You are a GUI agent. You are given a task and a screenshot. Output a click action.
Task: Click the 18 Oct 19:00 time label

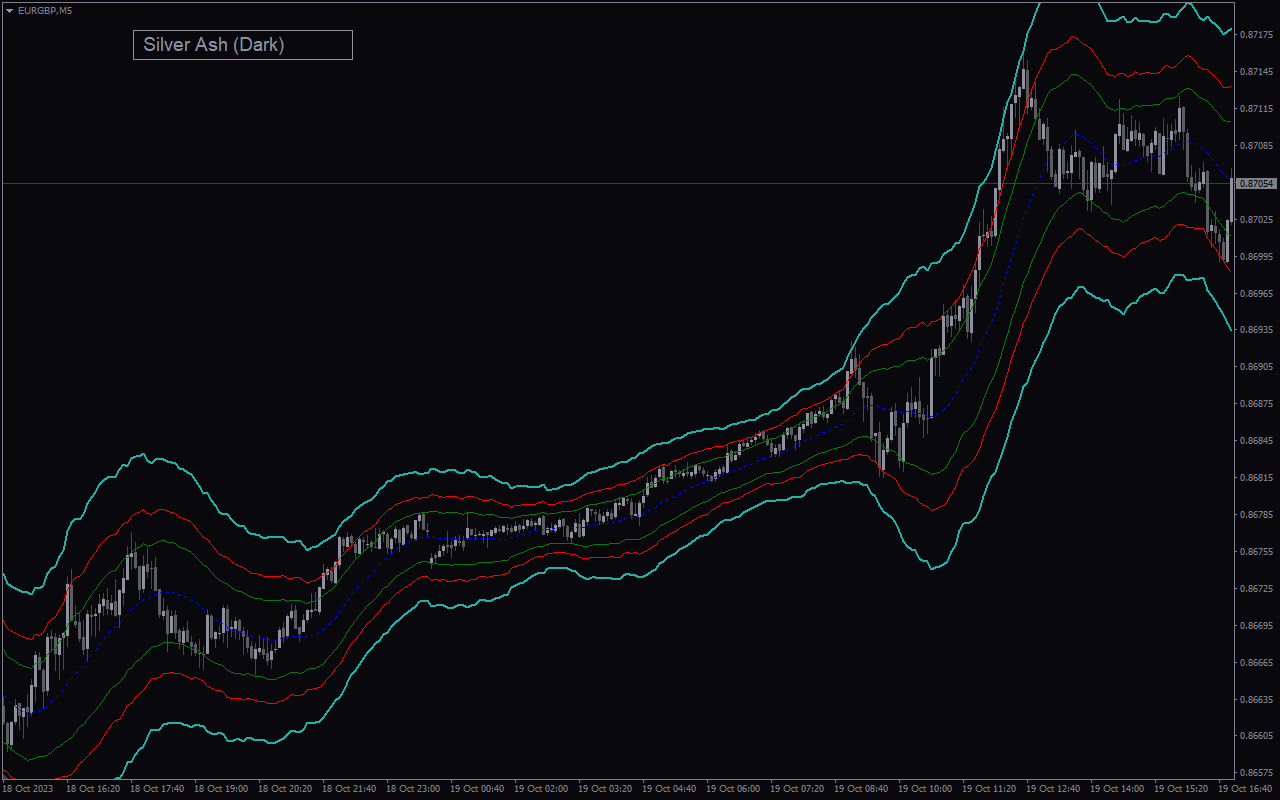click(x=221, y=789)
